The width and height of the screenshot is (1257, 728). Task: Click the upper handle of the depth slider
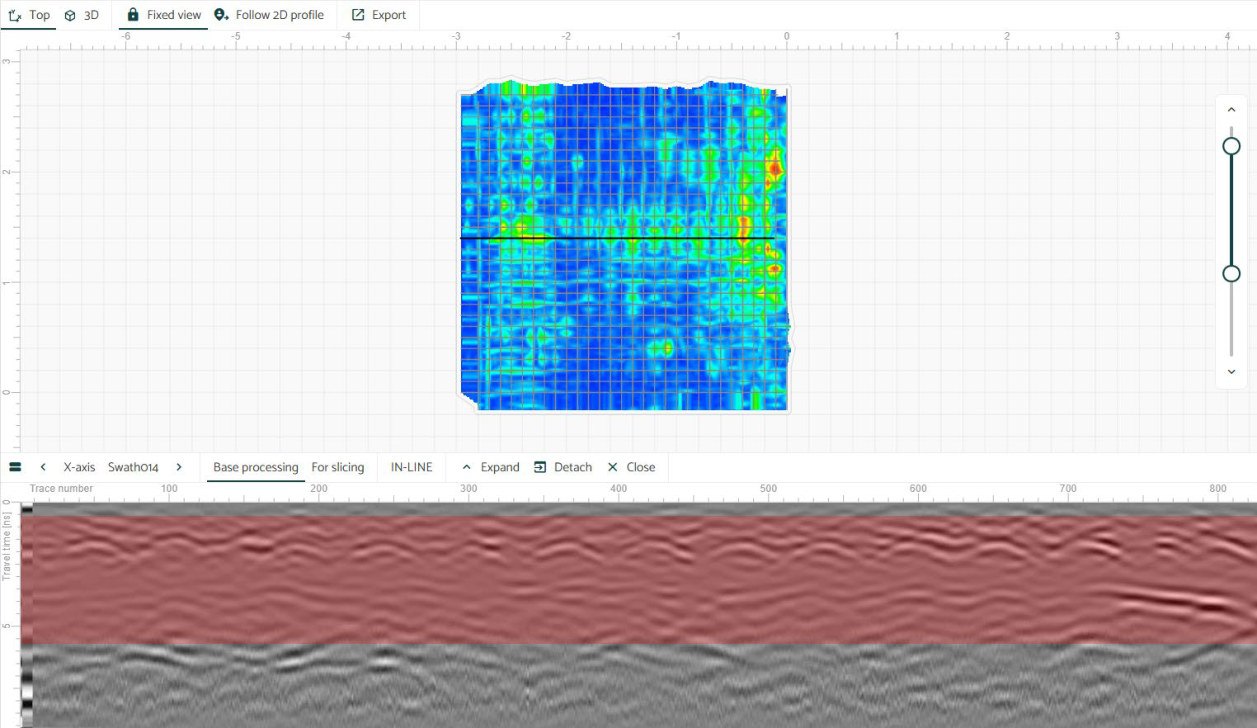1231,146
